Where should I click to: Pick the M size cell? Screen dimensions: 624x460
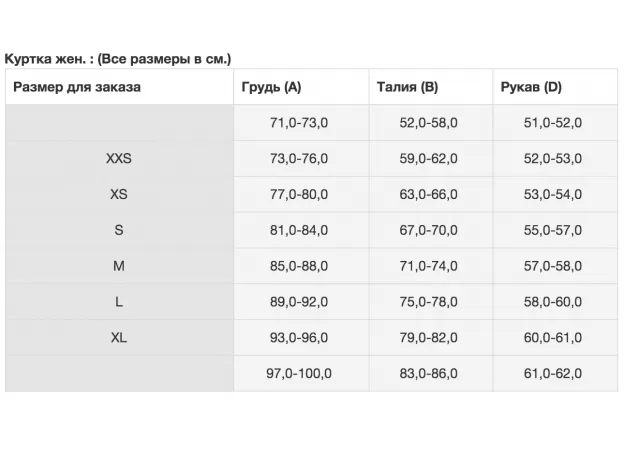click(x=118, y=266)
